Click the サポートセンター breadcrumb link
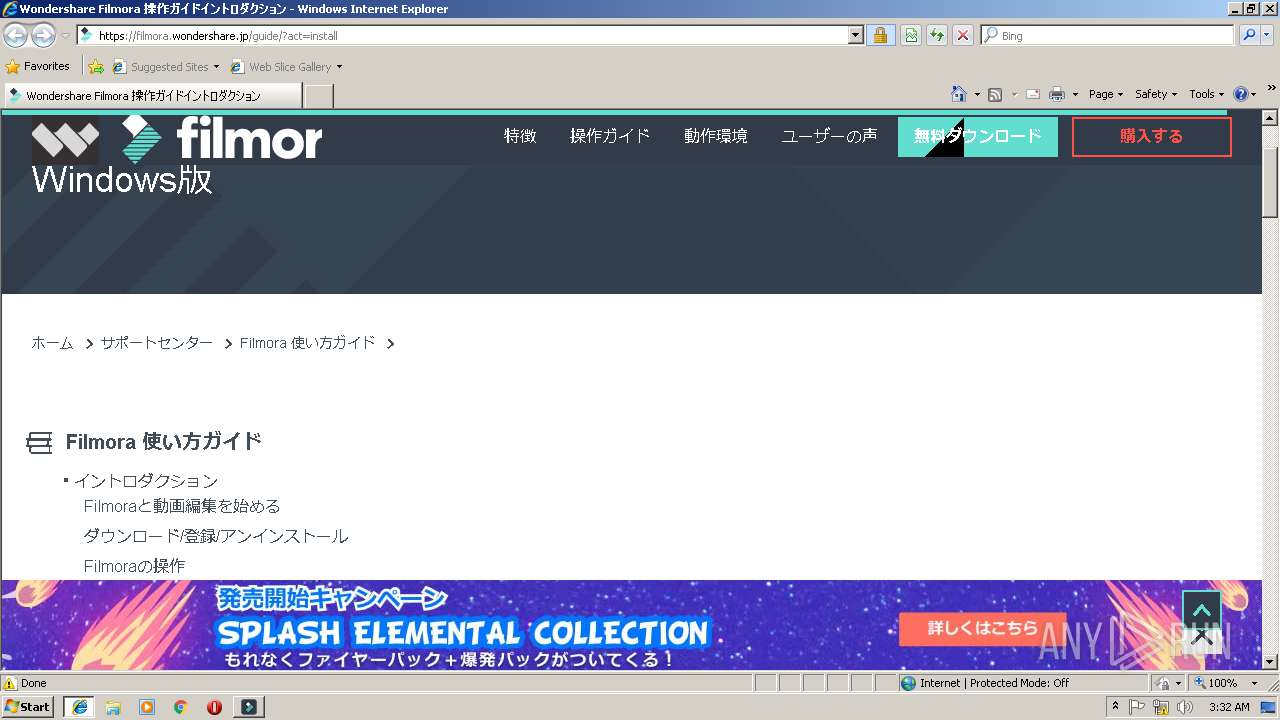 (x=156, y=343)
